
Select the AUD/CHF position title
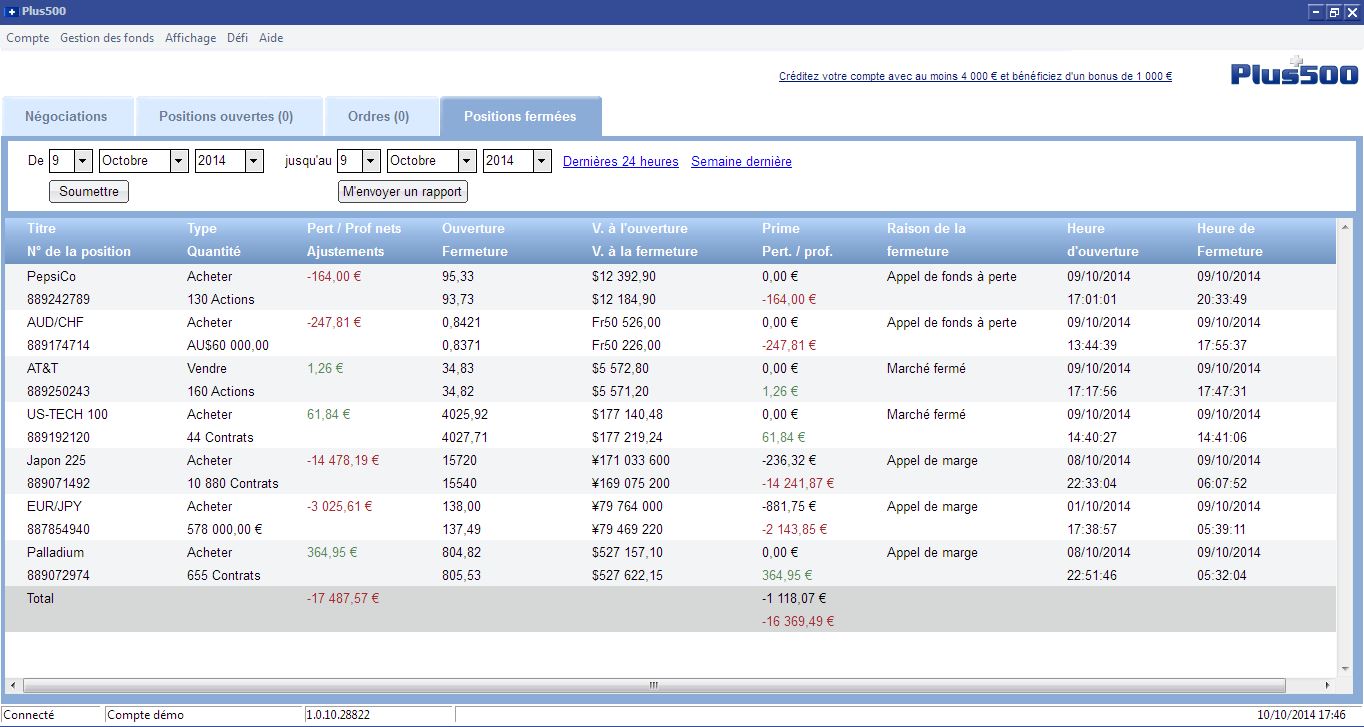[x=56, y=322]
